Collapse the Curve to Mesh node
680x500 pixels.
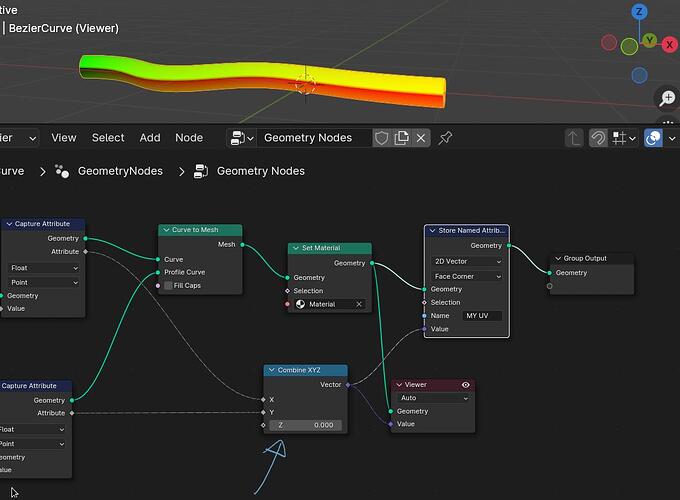(x=166, y=230)
